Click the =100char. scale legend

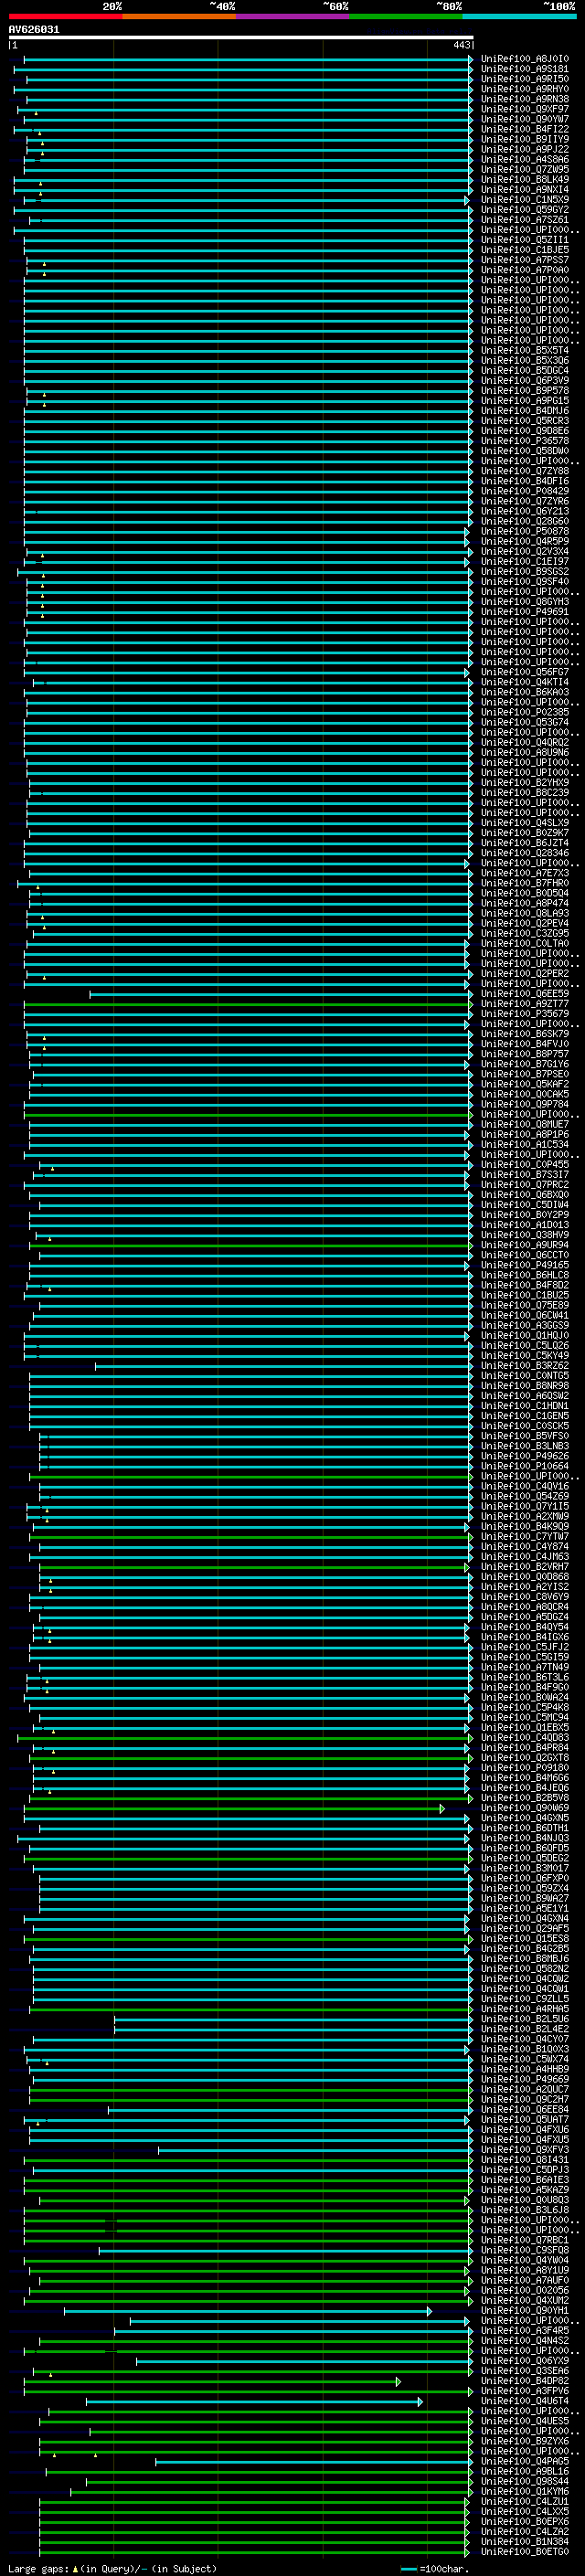point(435,2569)
